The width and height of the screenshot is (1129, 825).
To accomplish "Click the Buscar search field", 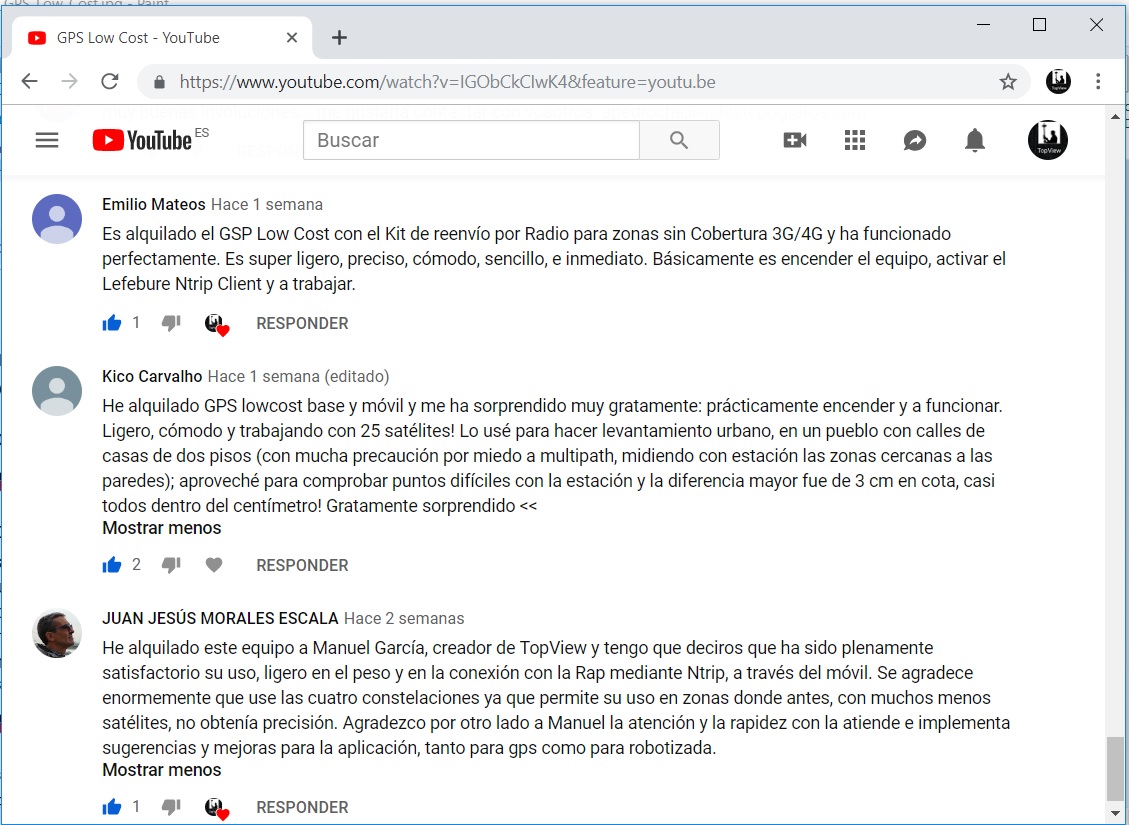I will click(x=472, y=140).
